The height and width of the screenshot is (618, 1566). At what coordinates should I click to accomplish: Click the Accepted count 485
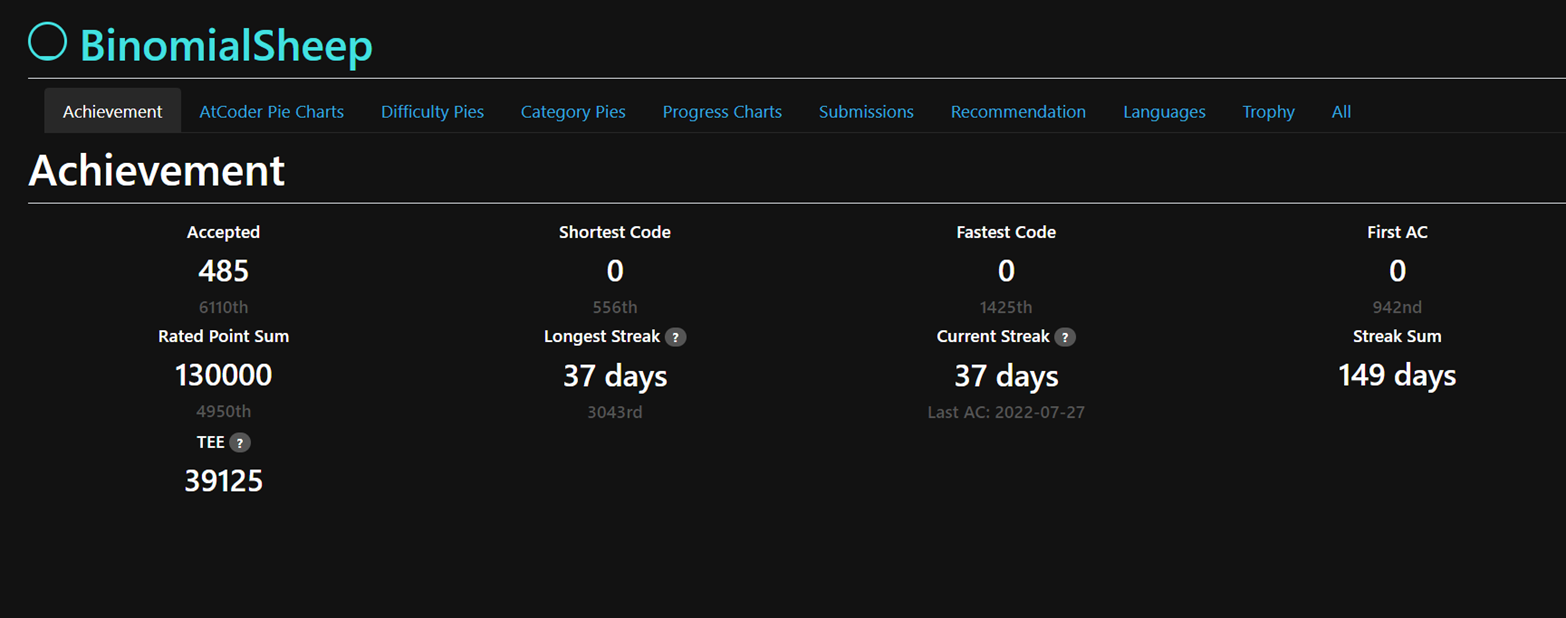point(223,271)
